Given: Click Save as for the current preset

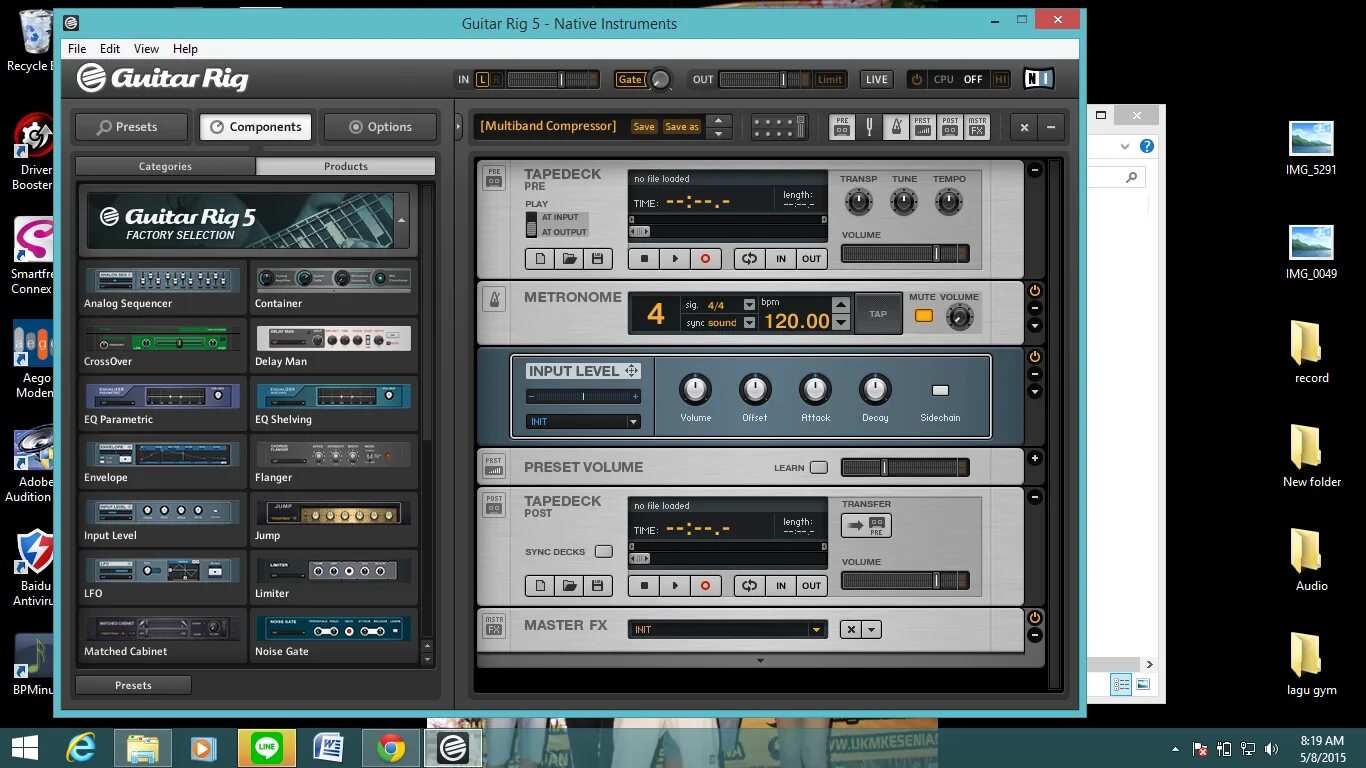Looking at the screenshot, I should (x=682, y=127).
